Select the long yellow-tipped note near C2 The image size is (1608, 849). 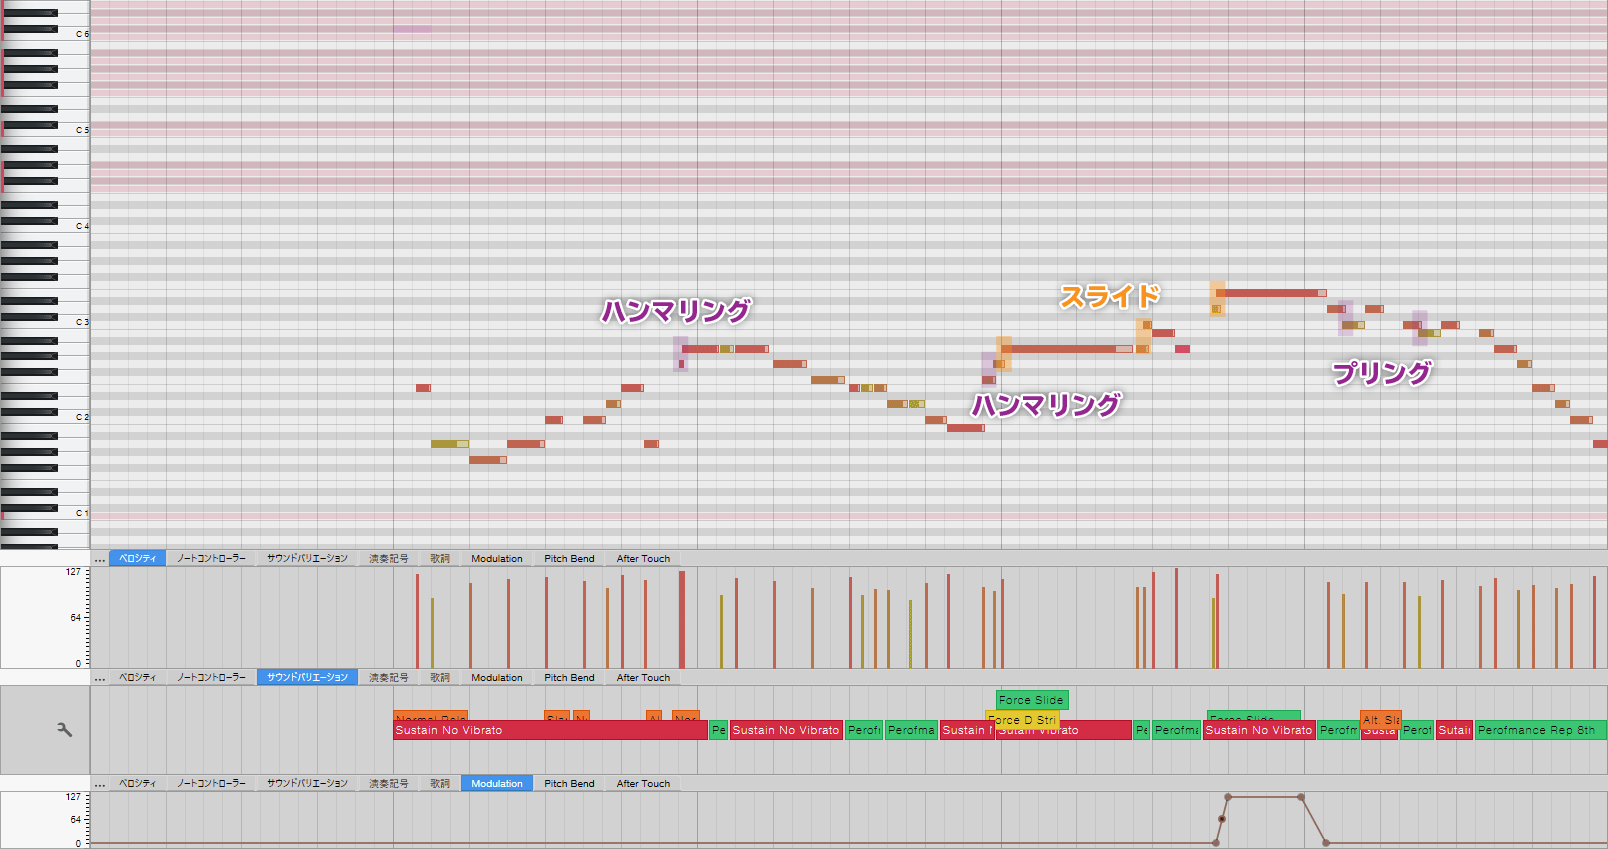pyautogui.click(x=450, y=444)
